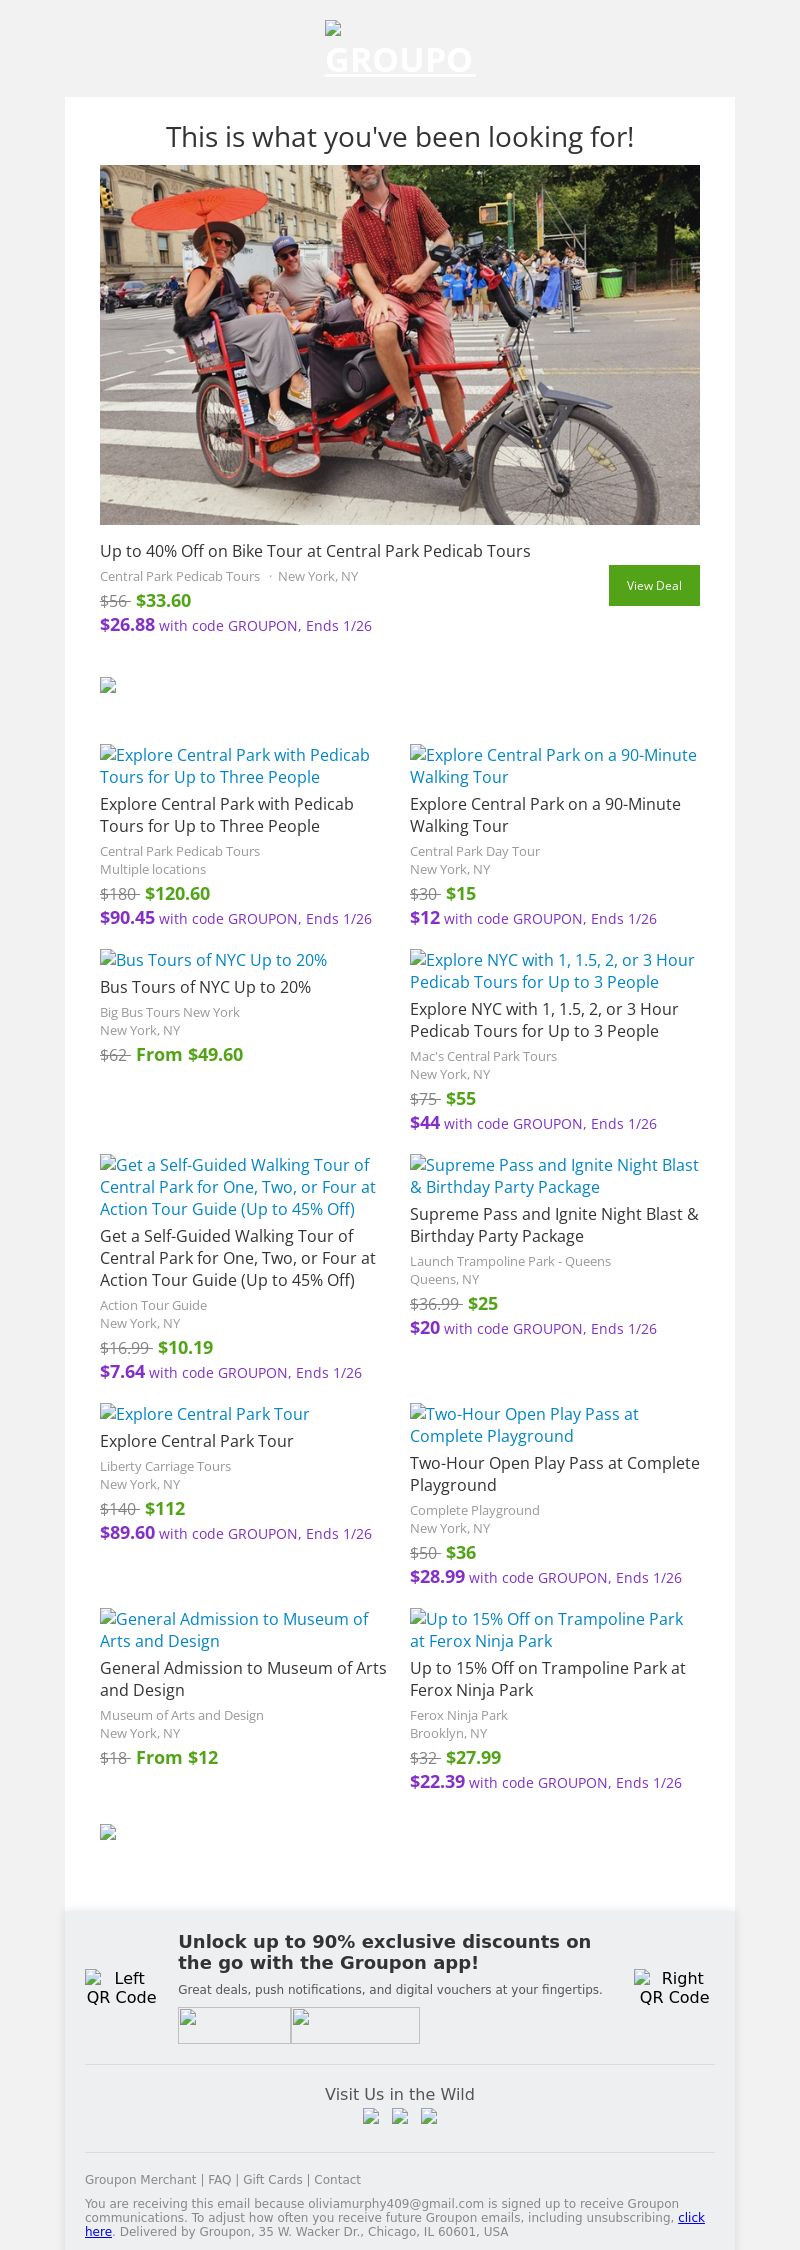Click the Right QR Code image
Viewport: 800px width, 2250px height.
[x=674, y=1987]
